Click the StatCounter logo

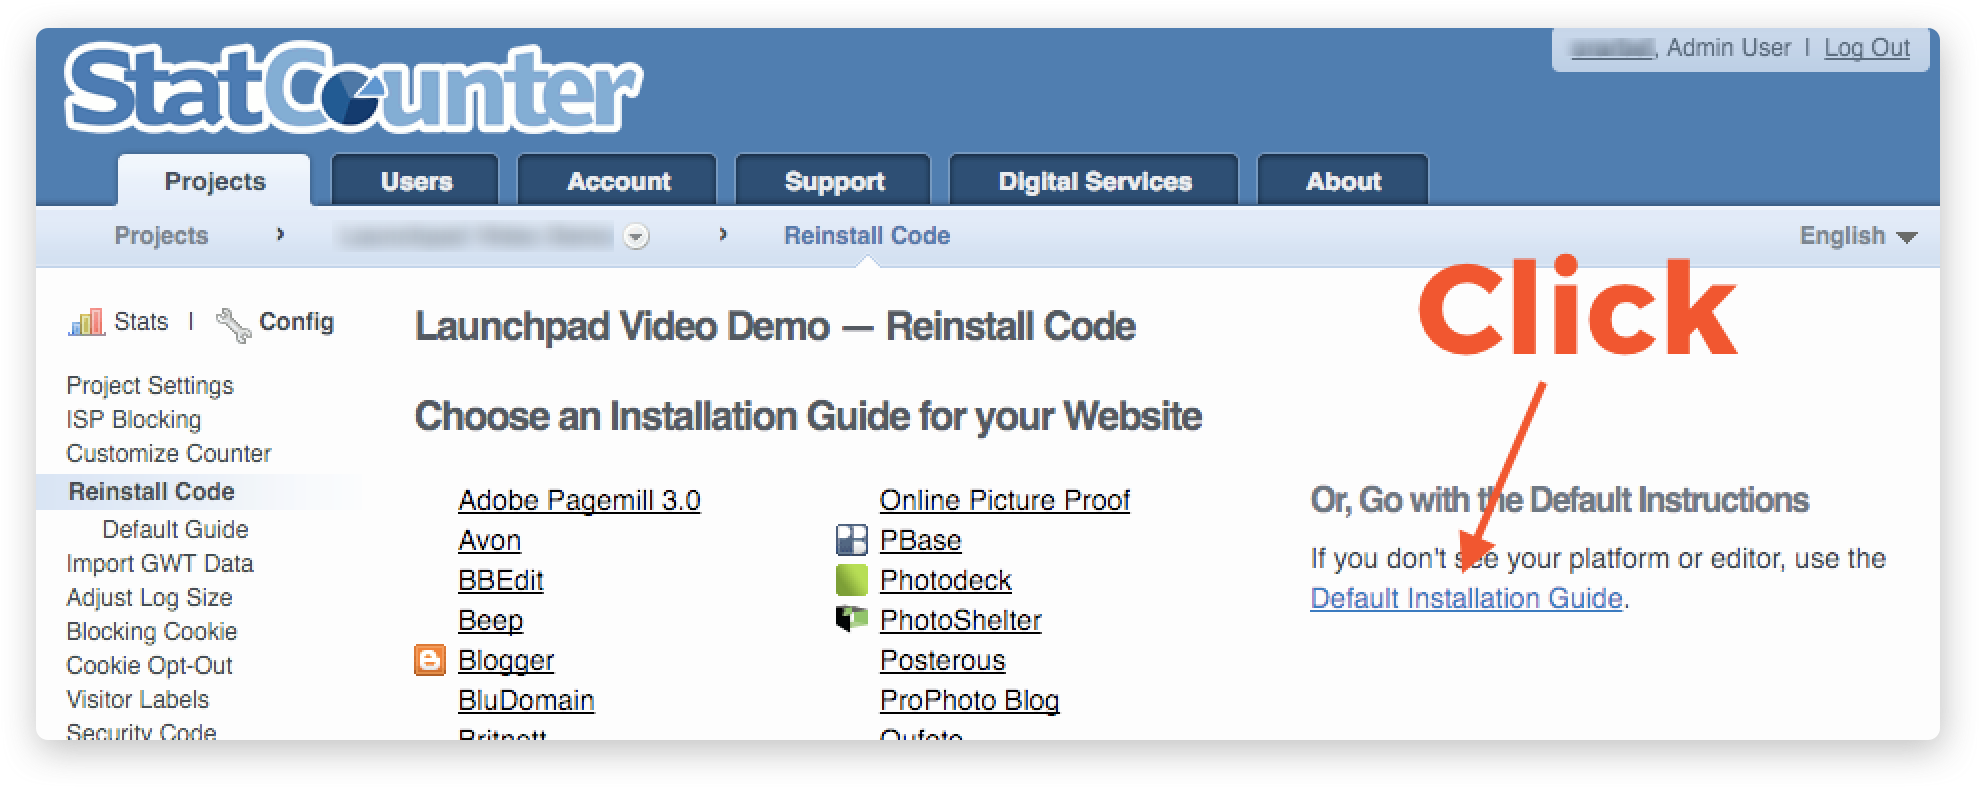353,89
